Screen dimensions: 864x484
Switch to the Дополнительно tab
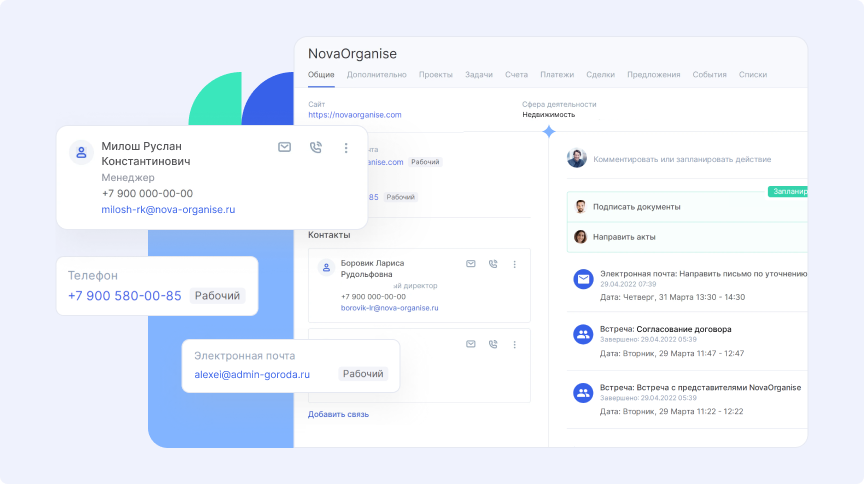point(376,75)
